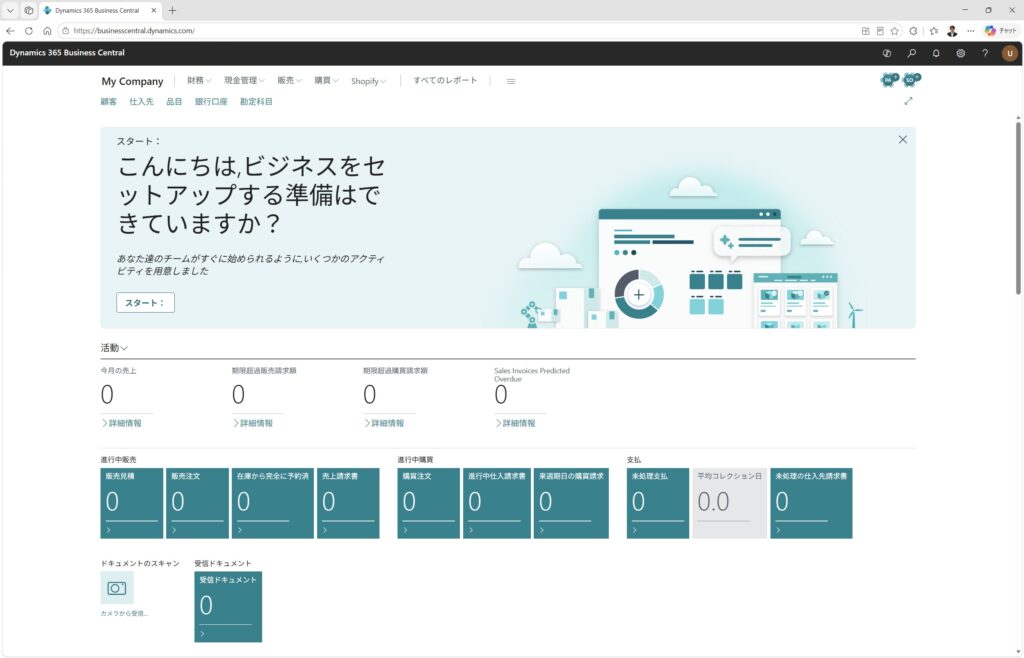Open the user account avatar U

click(1010, 54)
